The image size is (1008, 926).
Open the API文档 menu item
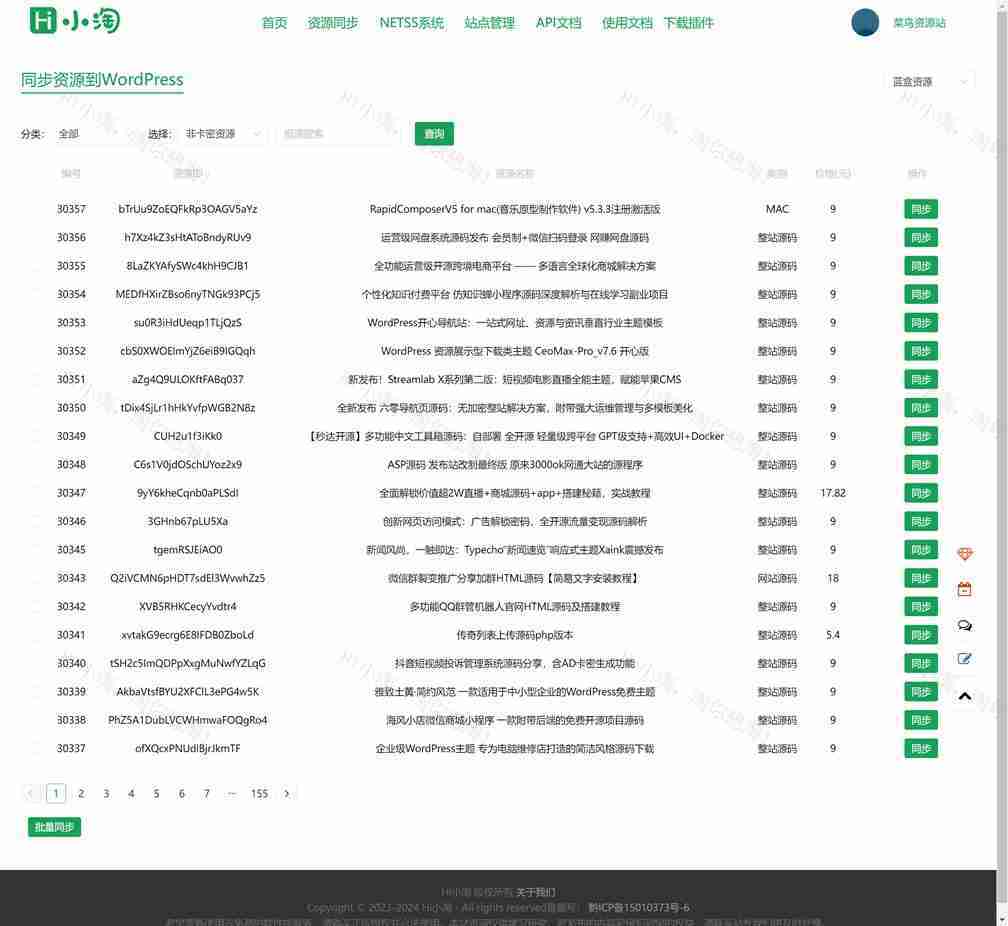tap(558, 23)
